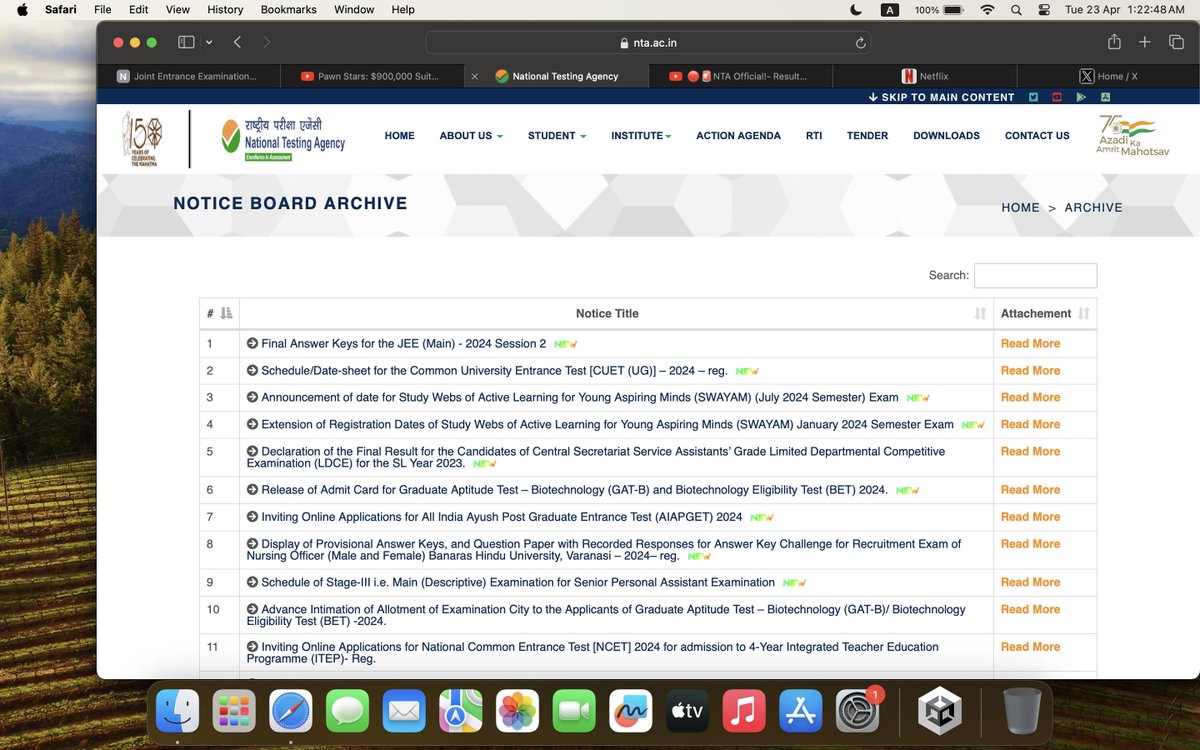The image size is (1200, 750).
Task: Open Messages from the Dock
Action: [x=347, y=711]
